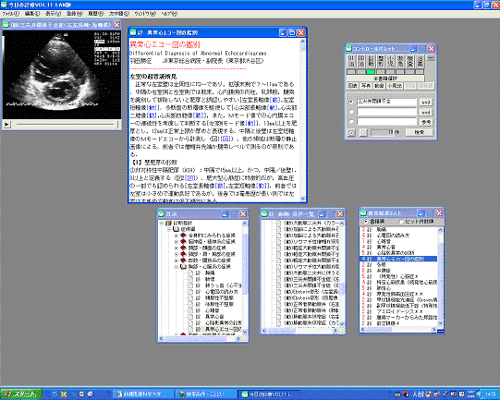Click the 写真 filter button in palette
500x400 pixels.
pos(366,86)
